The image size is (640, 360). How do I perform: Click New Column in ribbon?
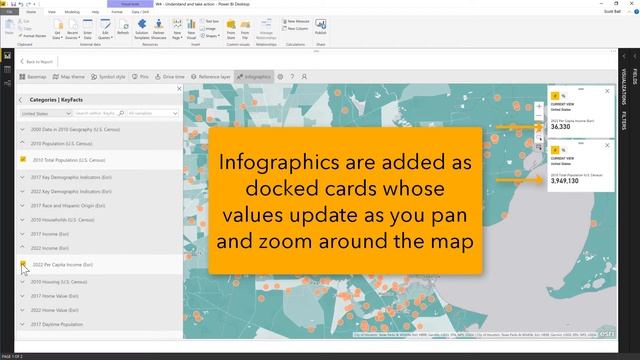coord(295,29)
